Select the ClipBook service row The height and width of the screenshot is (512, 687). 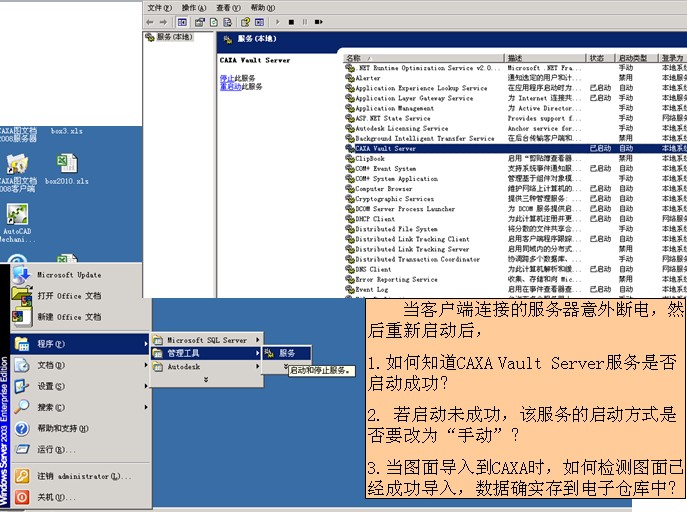tap(516, 159)
